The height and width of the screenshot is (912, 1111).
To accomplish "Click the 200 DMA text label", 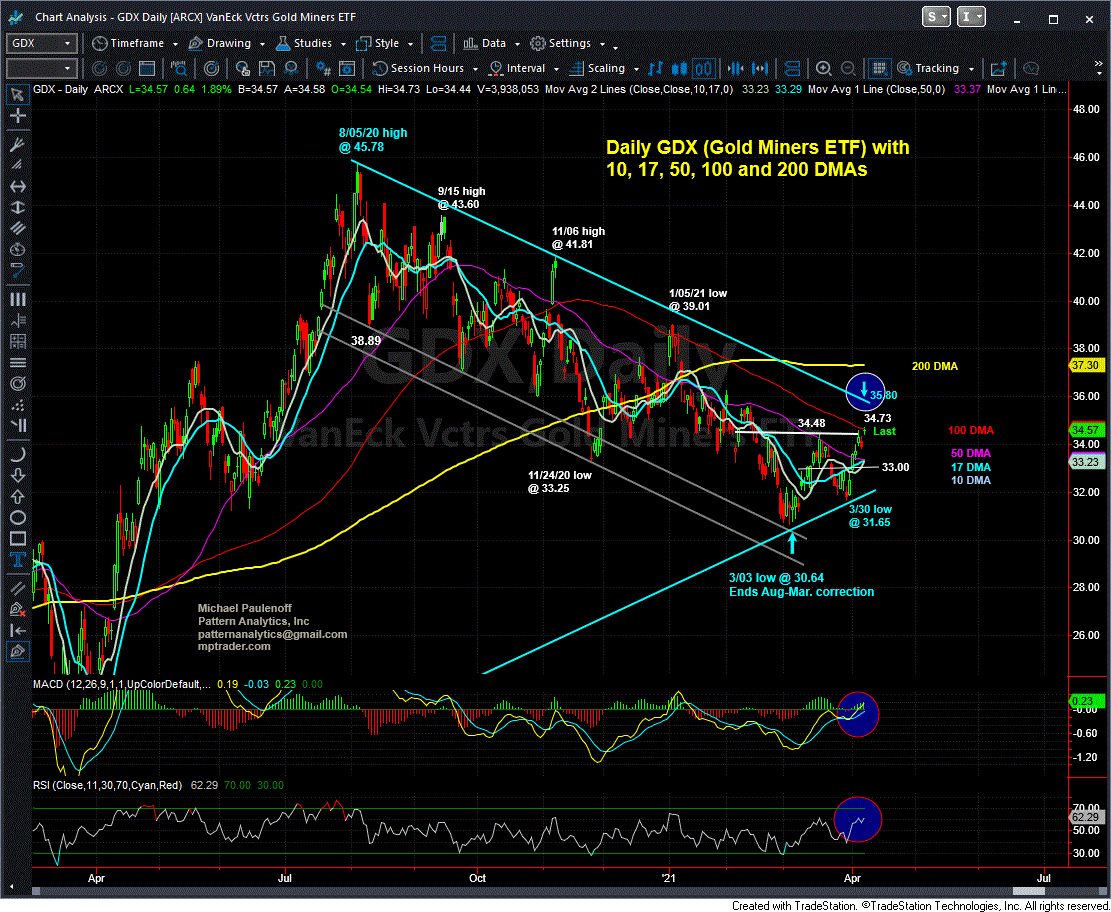I will click(x=934, y=366).
